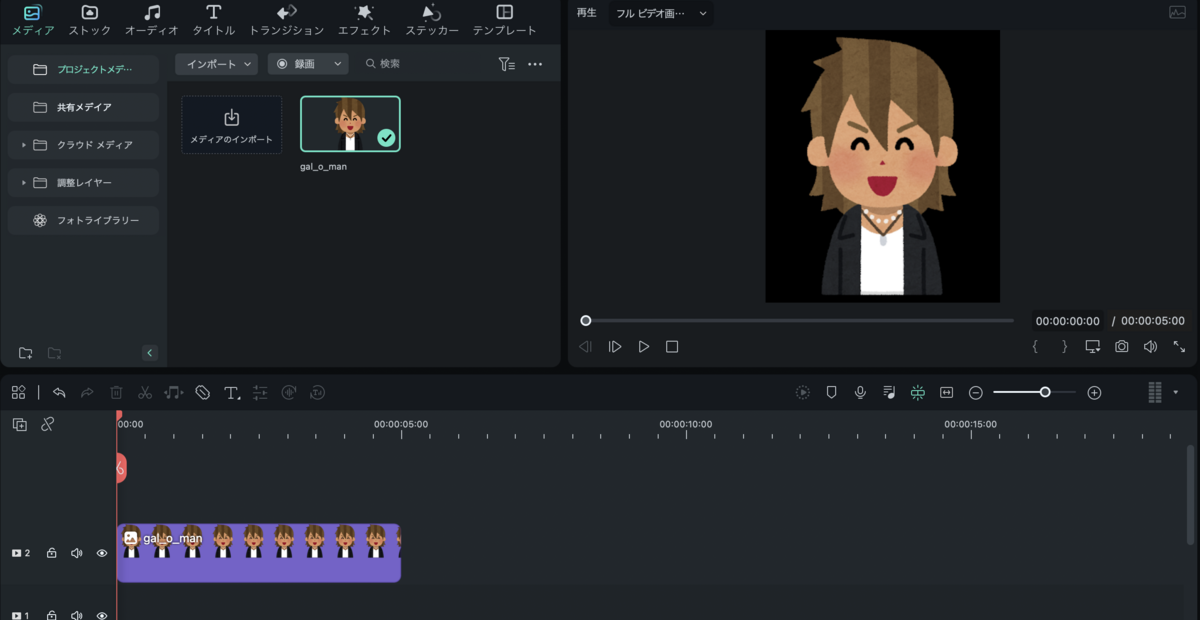
Task: Redo the last action
Action: tap(87, 393)
